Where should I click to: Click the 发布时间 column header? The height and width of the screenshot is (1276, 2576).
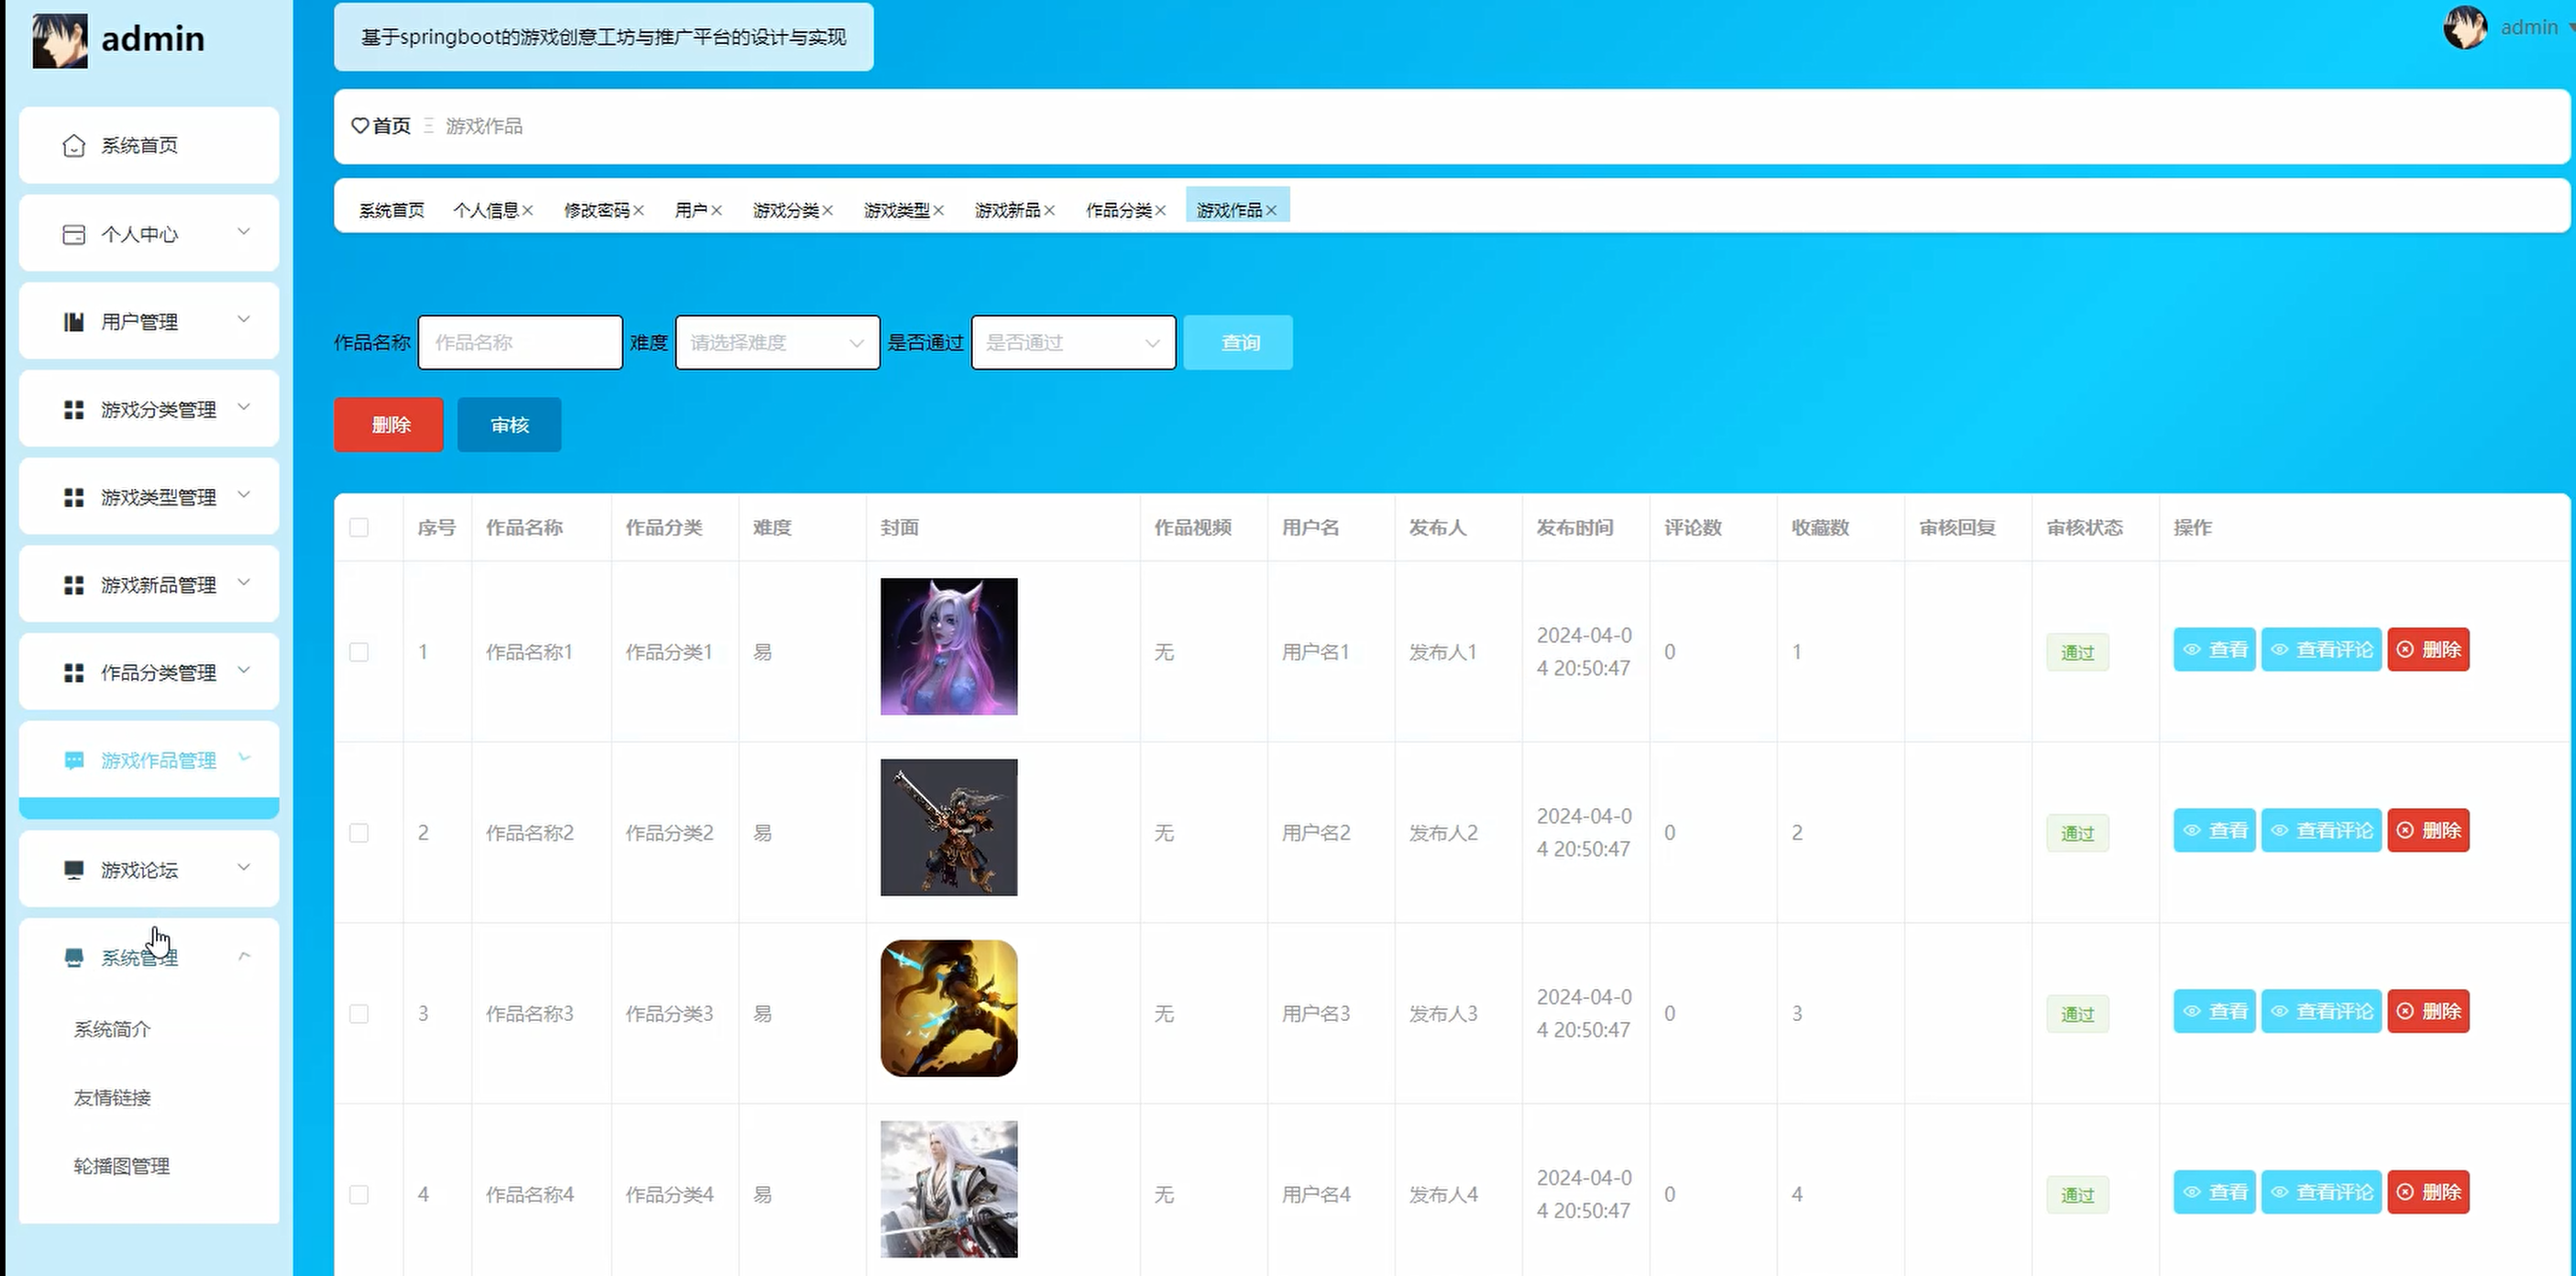click(x=1575, y=528)
